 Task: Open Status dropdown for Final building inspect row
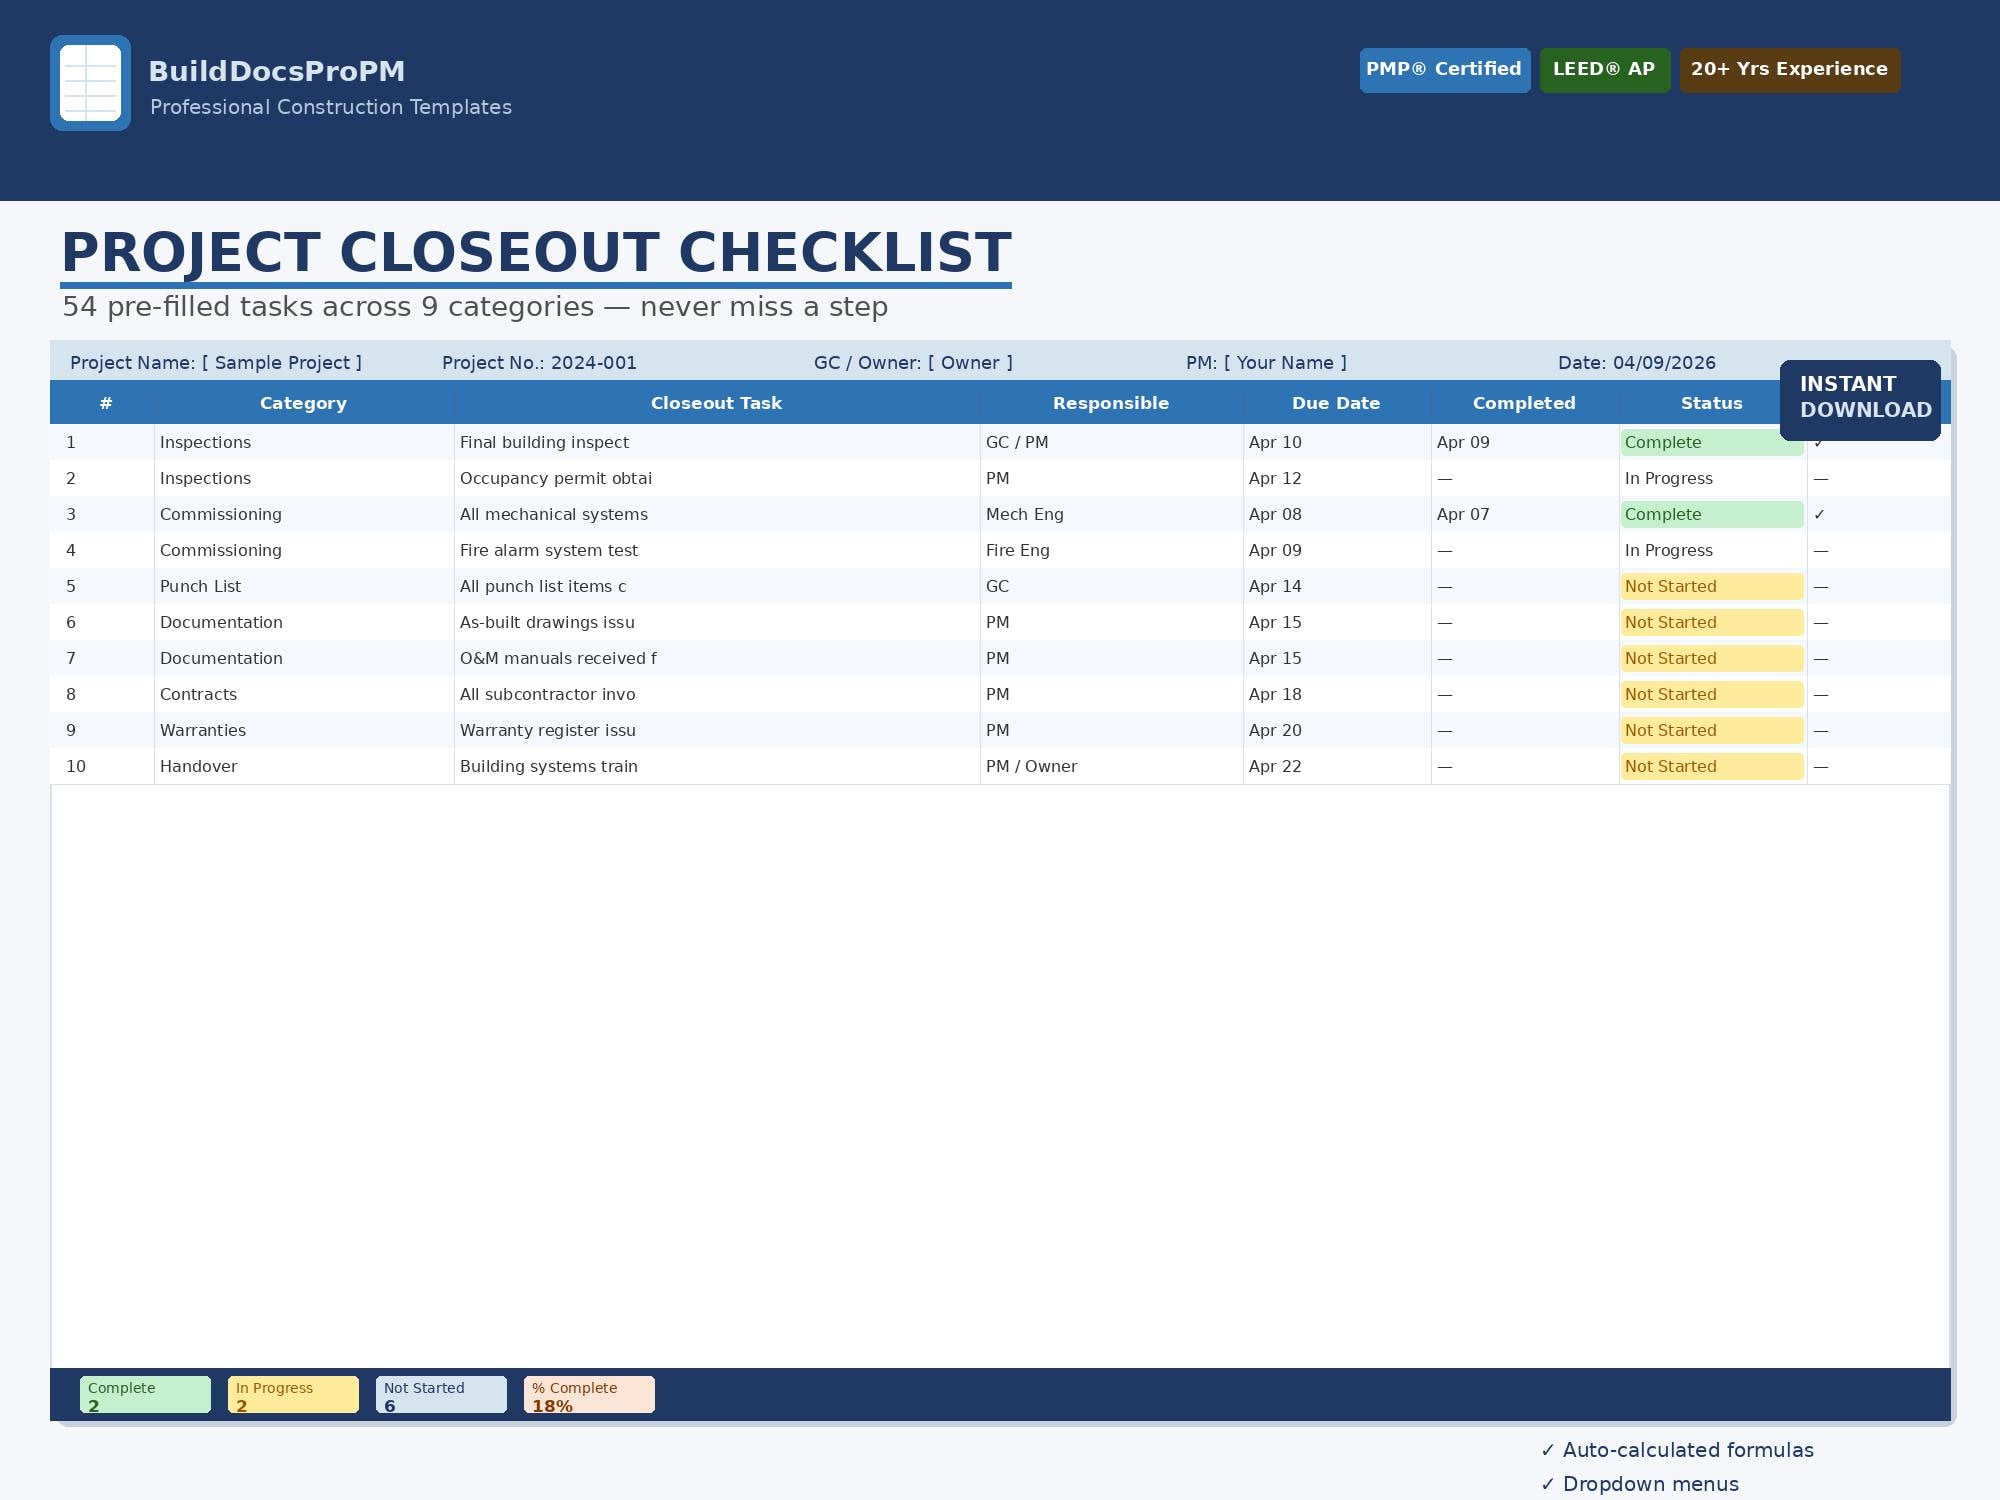[x=1712, y=442]
